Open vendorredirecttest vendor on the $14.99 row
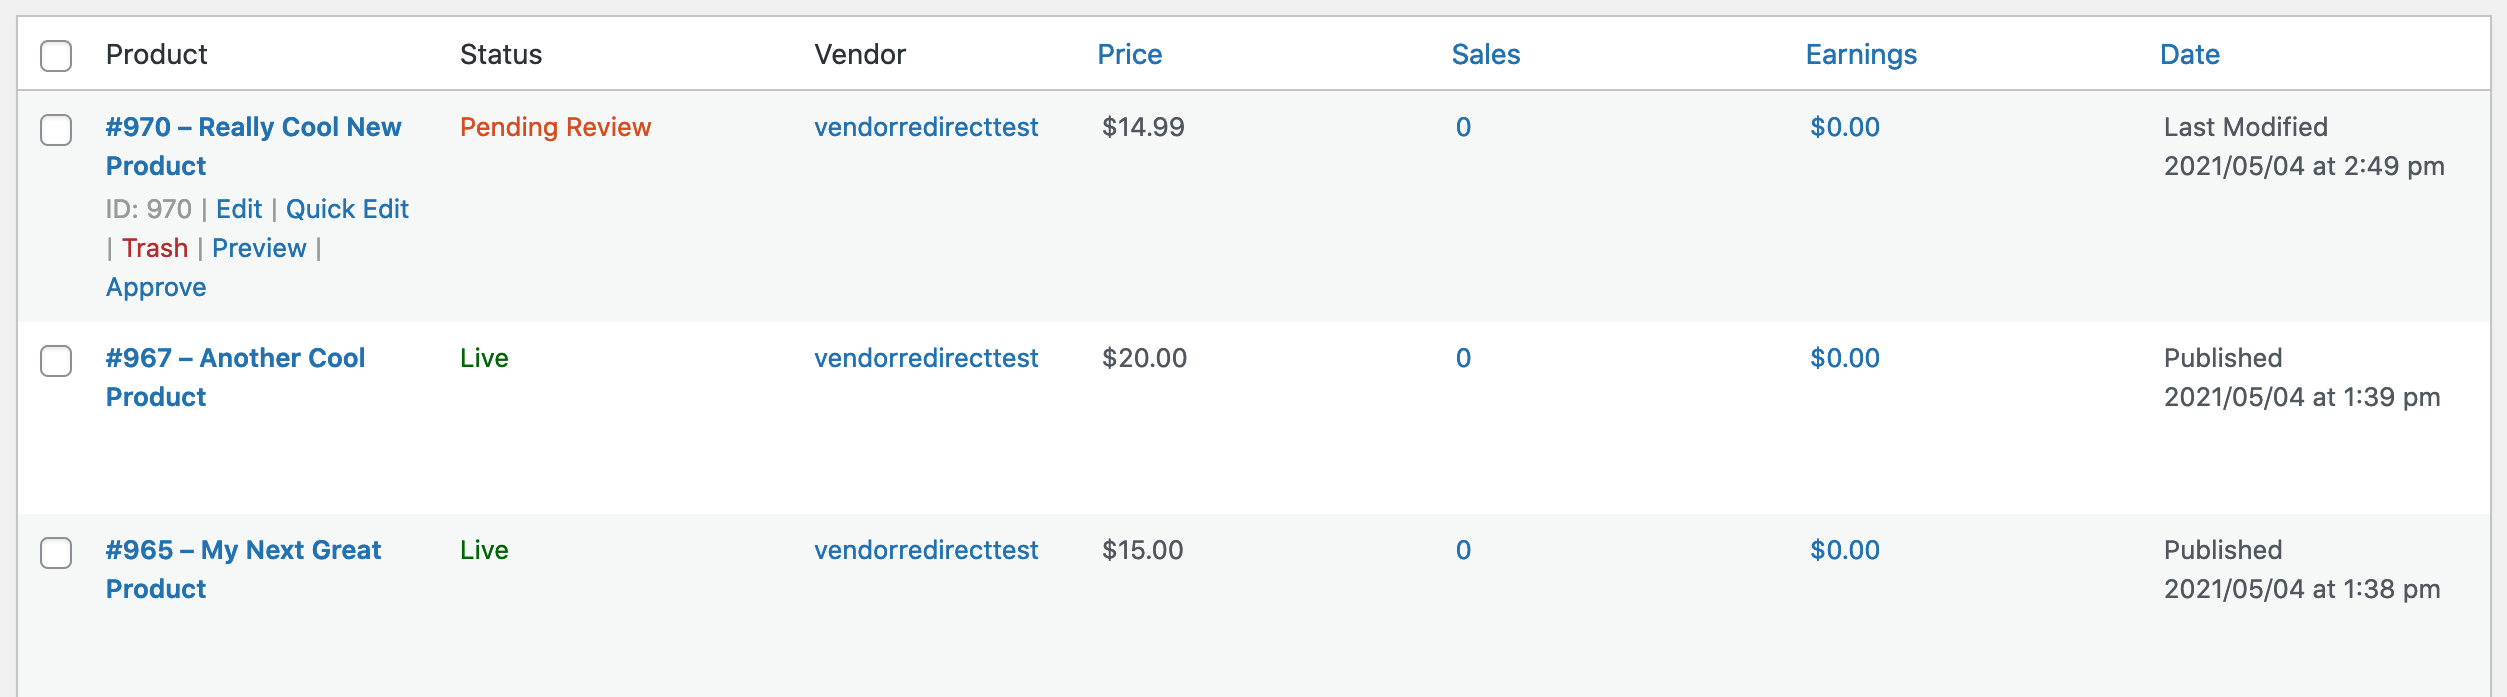Image resolution: width=2507 pixels, height=697 pixels. (x=926, y=127)
